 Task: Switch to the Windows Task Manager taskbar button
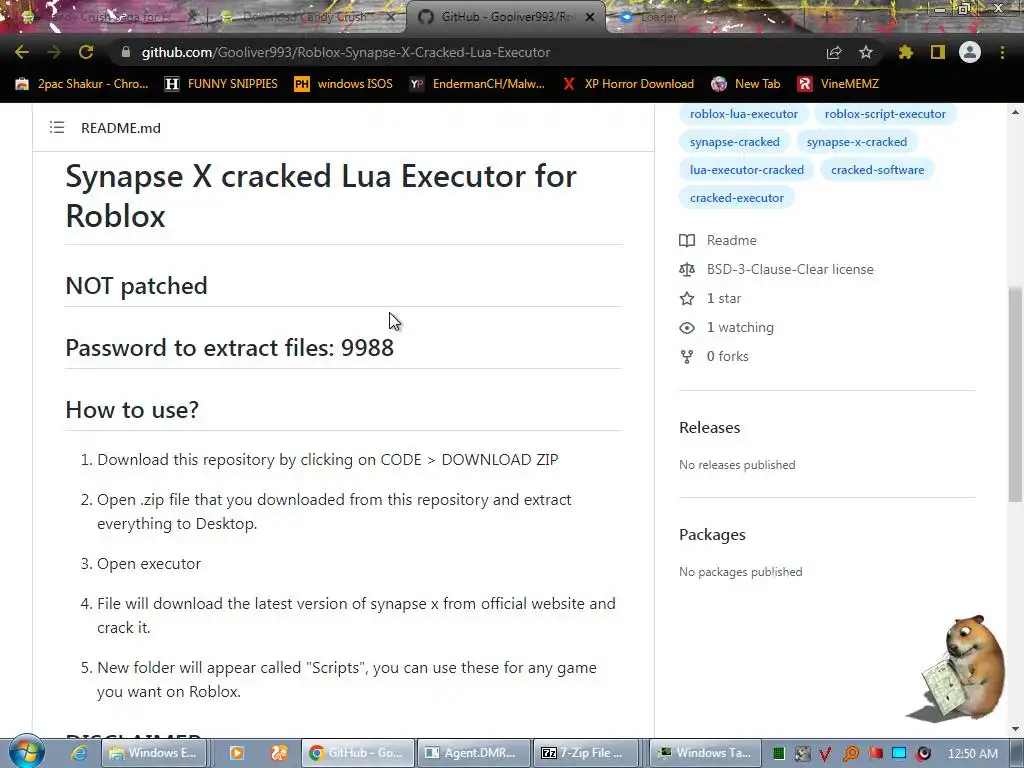[x=707, y=753]
